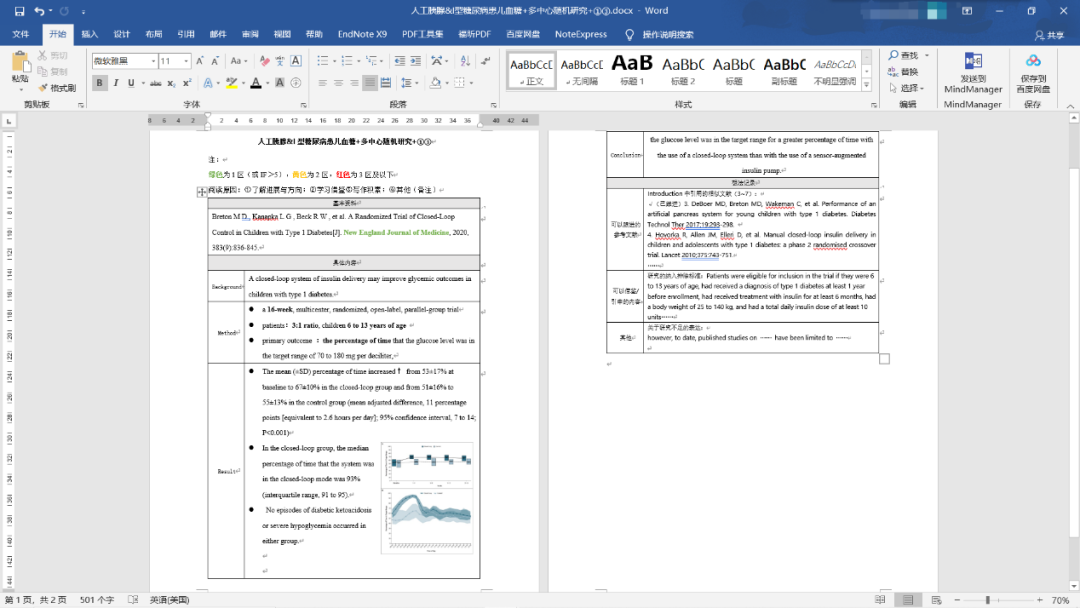Click the character border A icon
Image resolution: width=1080 pixels, height=608 pixels.
click(296, 61)
